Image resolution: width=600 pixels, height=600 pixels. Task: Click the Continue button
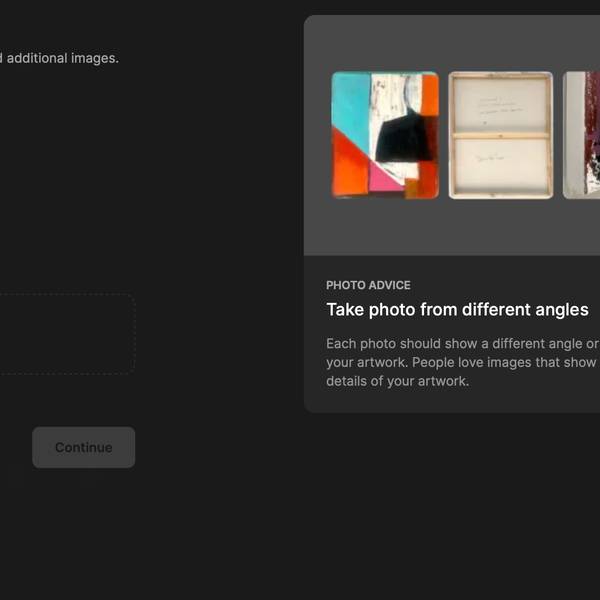(83, 447)
